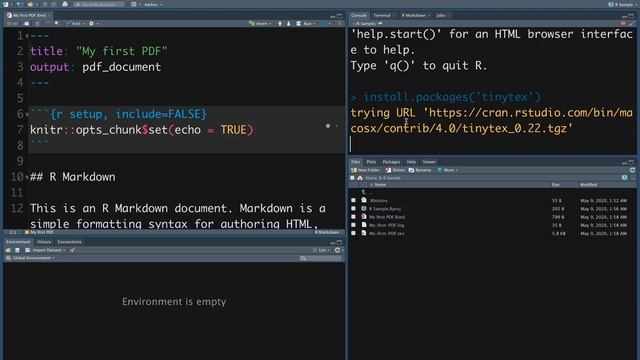
Task: Switch to the Viewer tab
Action: click(429, 162)
